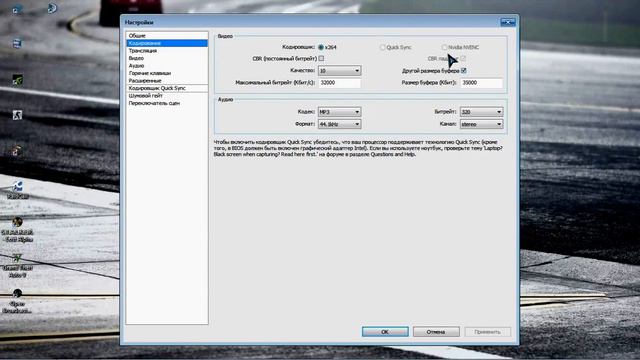Select the Quick Sync encoder radio button
Image resolution: width=640 pixels, height=360 pixels.
(x=382, y=47)
